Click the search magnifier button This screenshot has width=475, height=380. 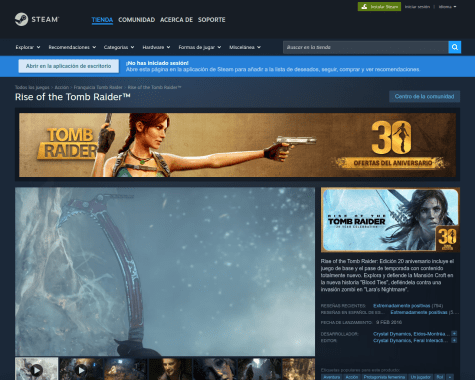[x=455, y=47]
